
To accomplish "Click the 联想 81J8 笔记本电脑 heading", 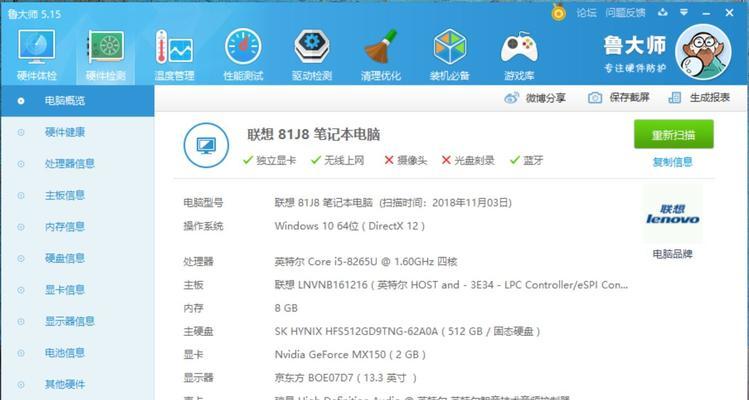I will (x=314, y=135).
